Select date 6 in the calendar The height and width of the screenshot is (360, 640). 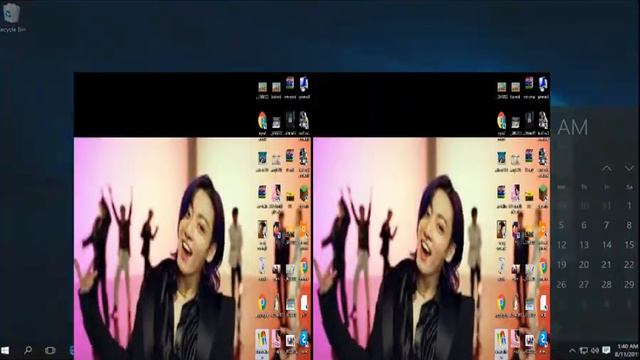click(x=584, y=225)
